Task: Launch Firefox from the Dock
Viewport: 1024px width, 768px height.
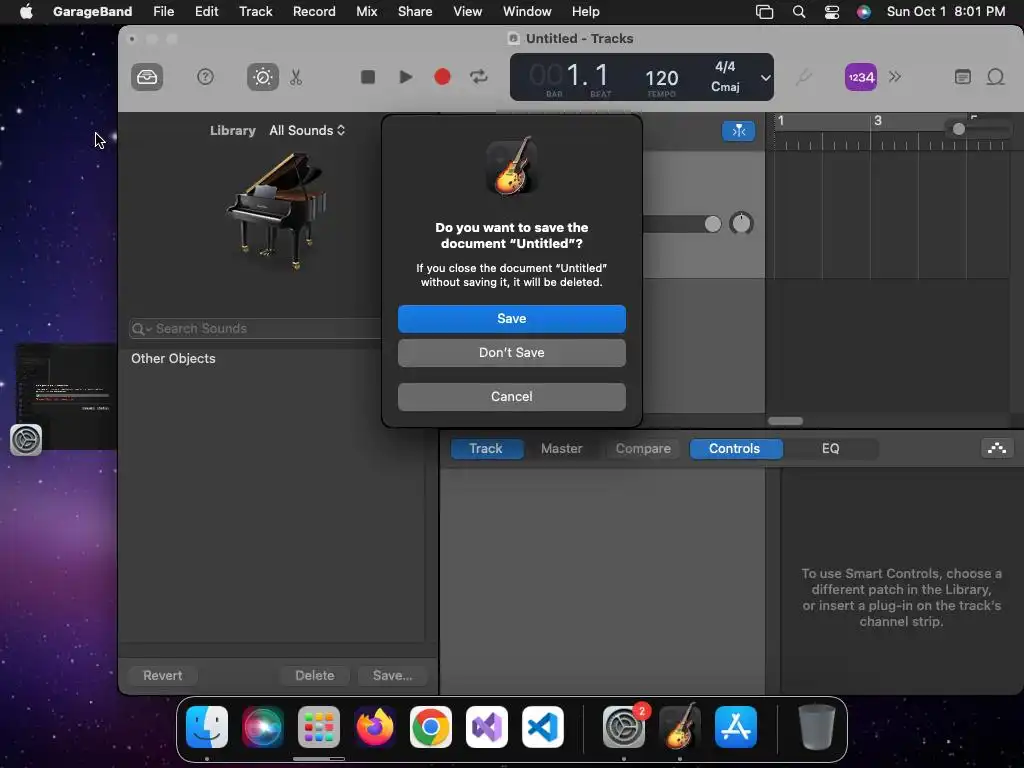Action: [375, 727]
